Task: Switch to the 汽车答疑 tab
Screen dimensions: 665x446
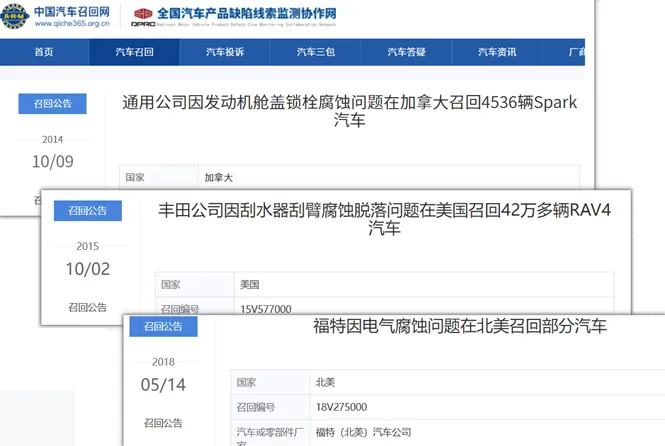Action: click(x=406, y=52)
